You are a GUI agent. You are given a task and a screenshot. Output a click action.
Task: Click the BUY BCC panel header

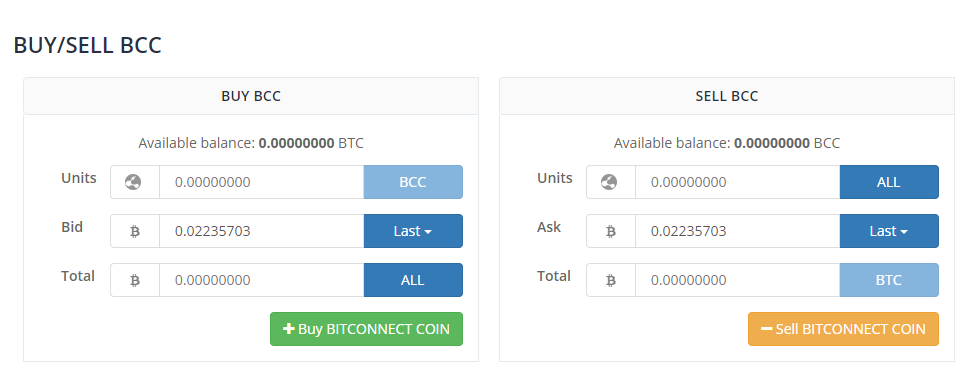251,96
